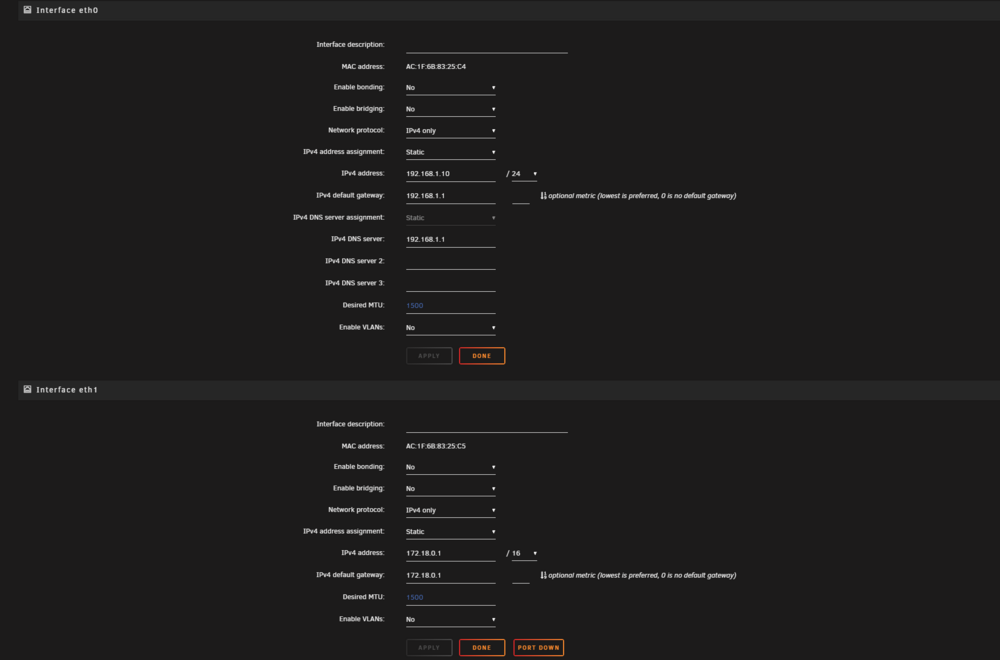1000x660 pixels.
Task: Click MAC address AC:1F:6B:83:25:C4
Action: pos(436,66)
